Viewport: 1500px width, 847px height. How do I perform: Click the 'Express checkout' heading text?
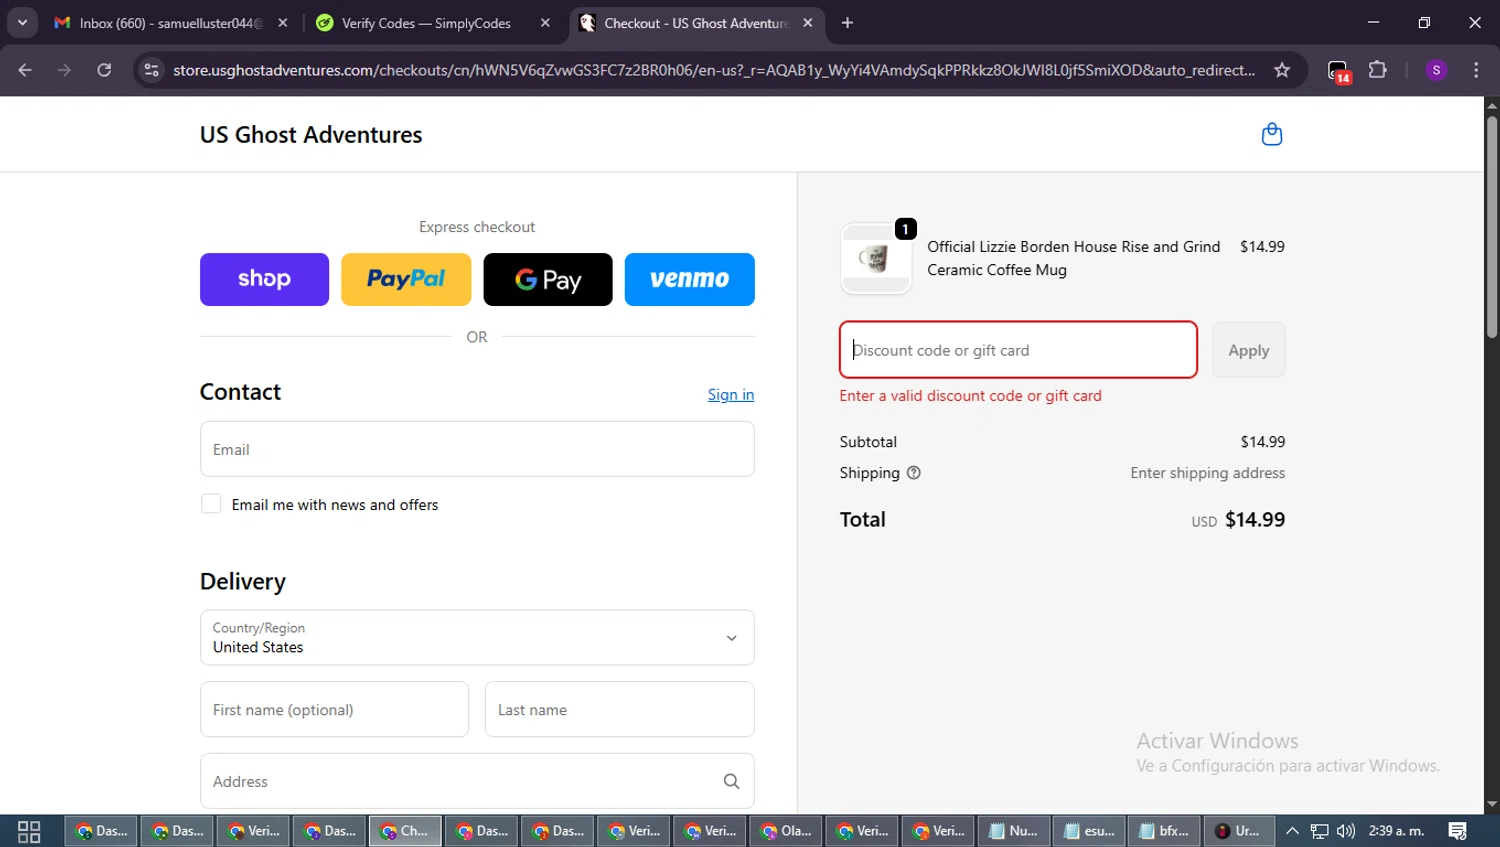pyautogui.click(x=477, y=227)
